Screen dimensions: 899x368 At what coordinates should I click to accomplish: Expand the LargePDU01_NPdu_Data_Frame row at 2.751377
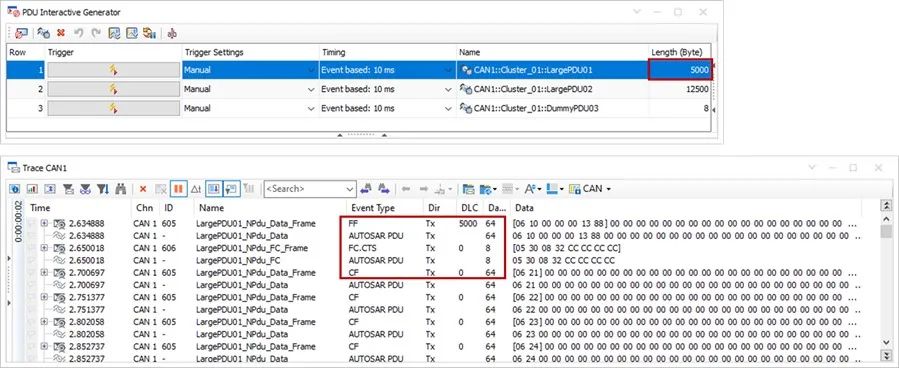(44, 297)
